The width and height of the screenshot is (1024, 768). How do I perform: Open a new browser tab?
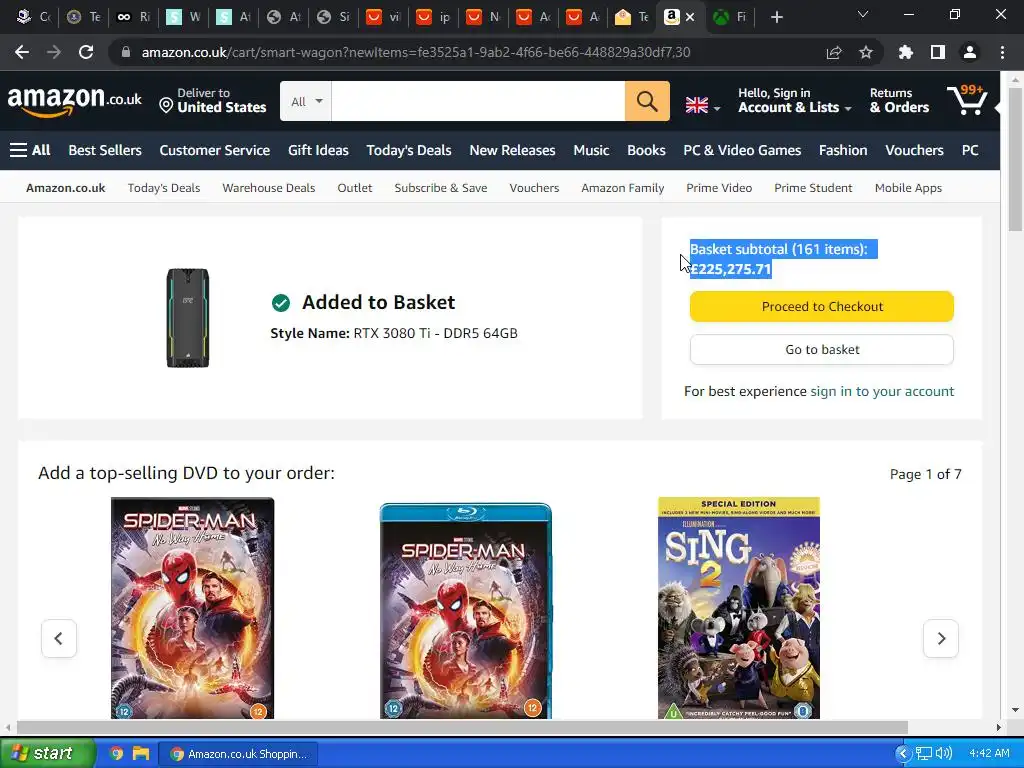point(776,17)
